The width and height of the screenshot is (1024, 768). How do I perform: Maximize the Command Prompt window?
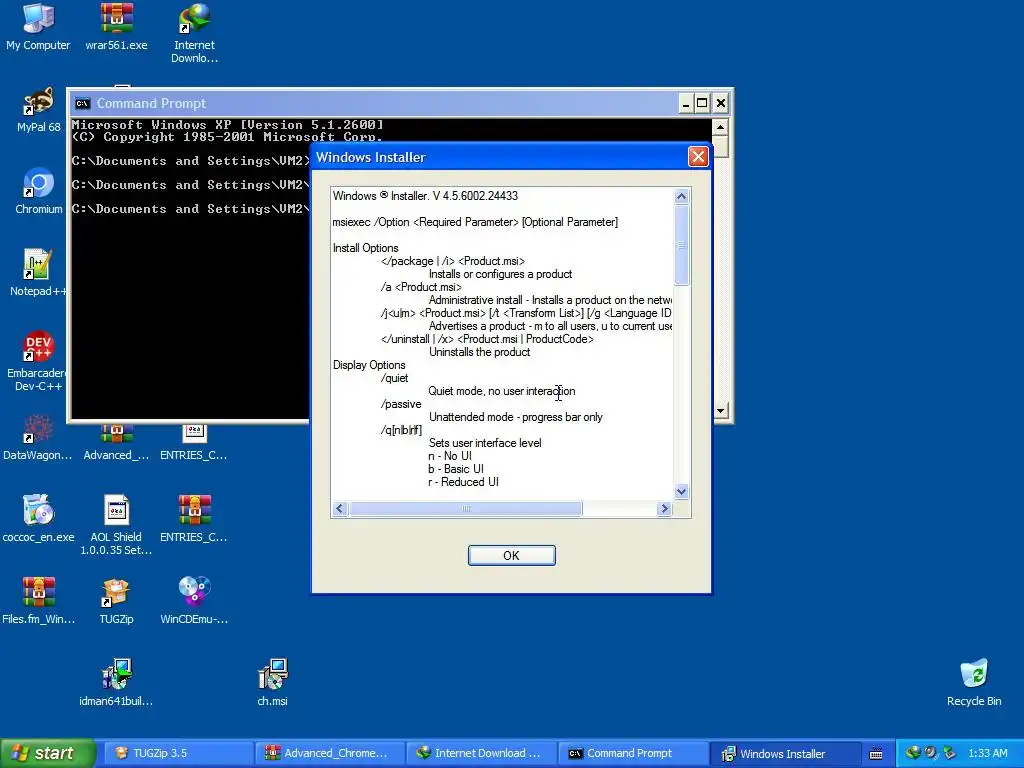click(702, 103)
